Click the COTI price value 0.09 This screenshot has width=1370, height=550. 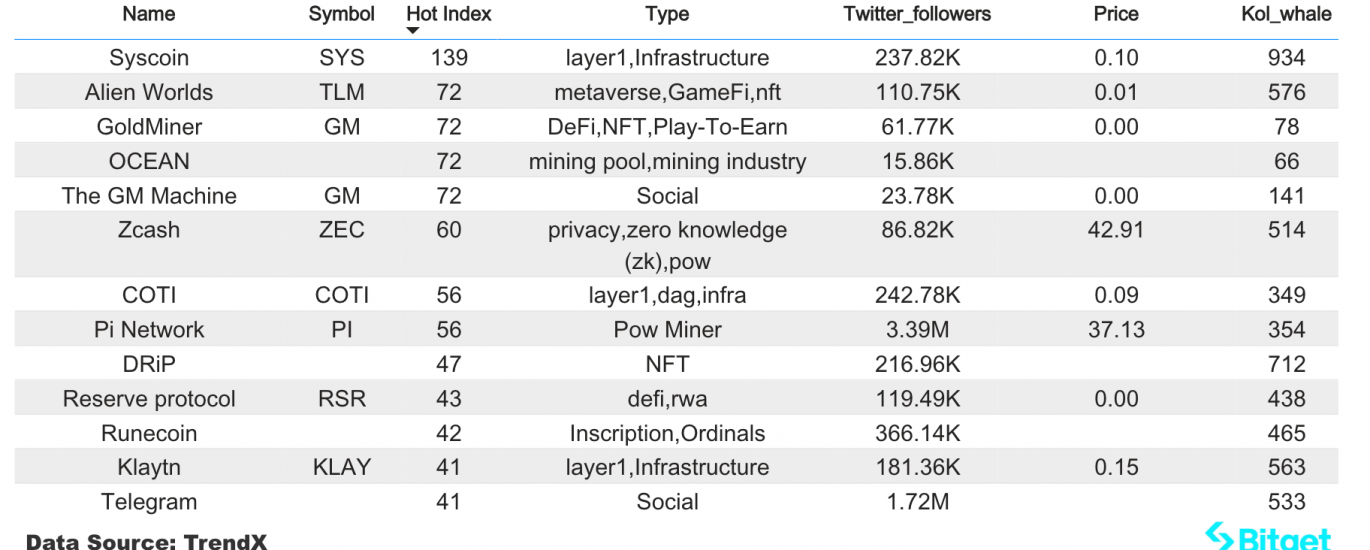pos(1116,295)
